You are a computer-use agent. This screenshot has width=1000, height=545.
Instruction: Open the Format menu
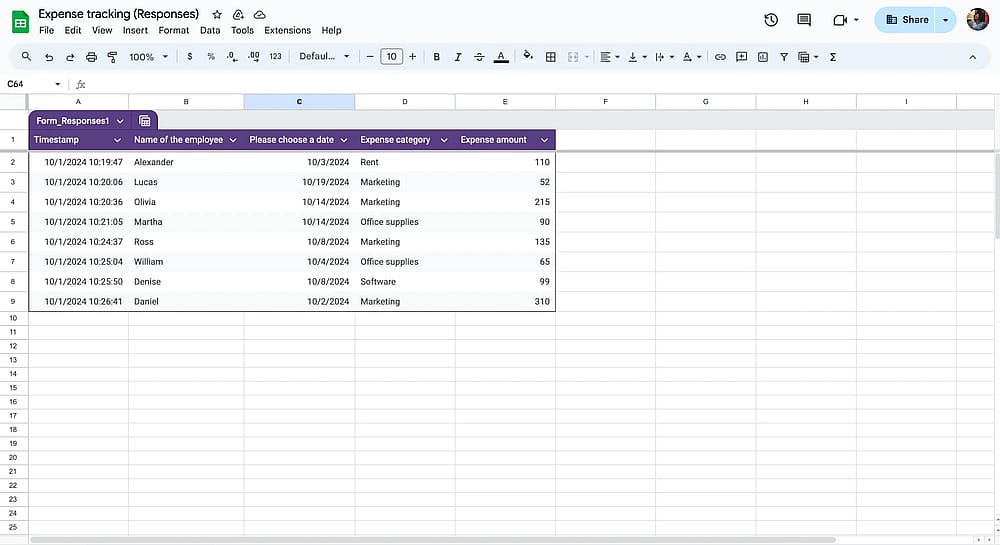coord(173,30)
